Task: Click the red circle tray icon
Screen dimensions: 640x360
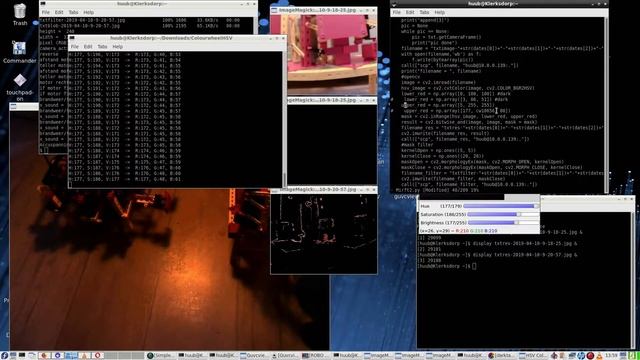Action: pos(590,356)
